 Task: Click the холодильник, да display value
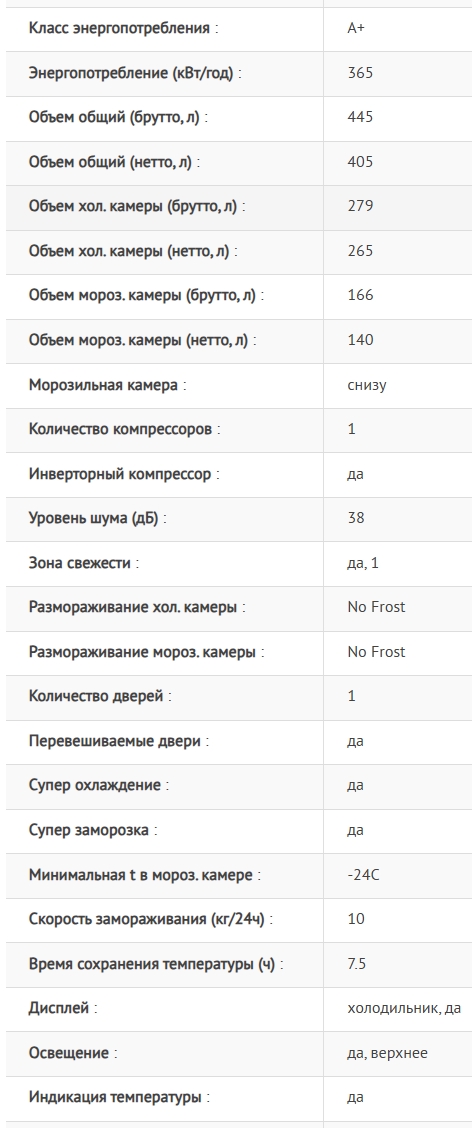coord(404,1009)
